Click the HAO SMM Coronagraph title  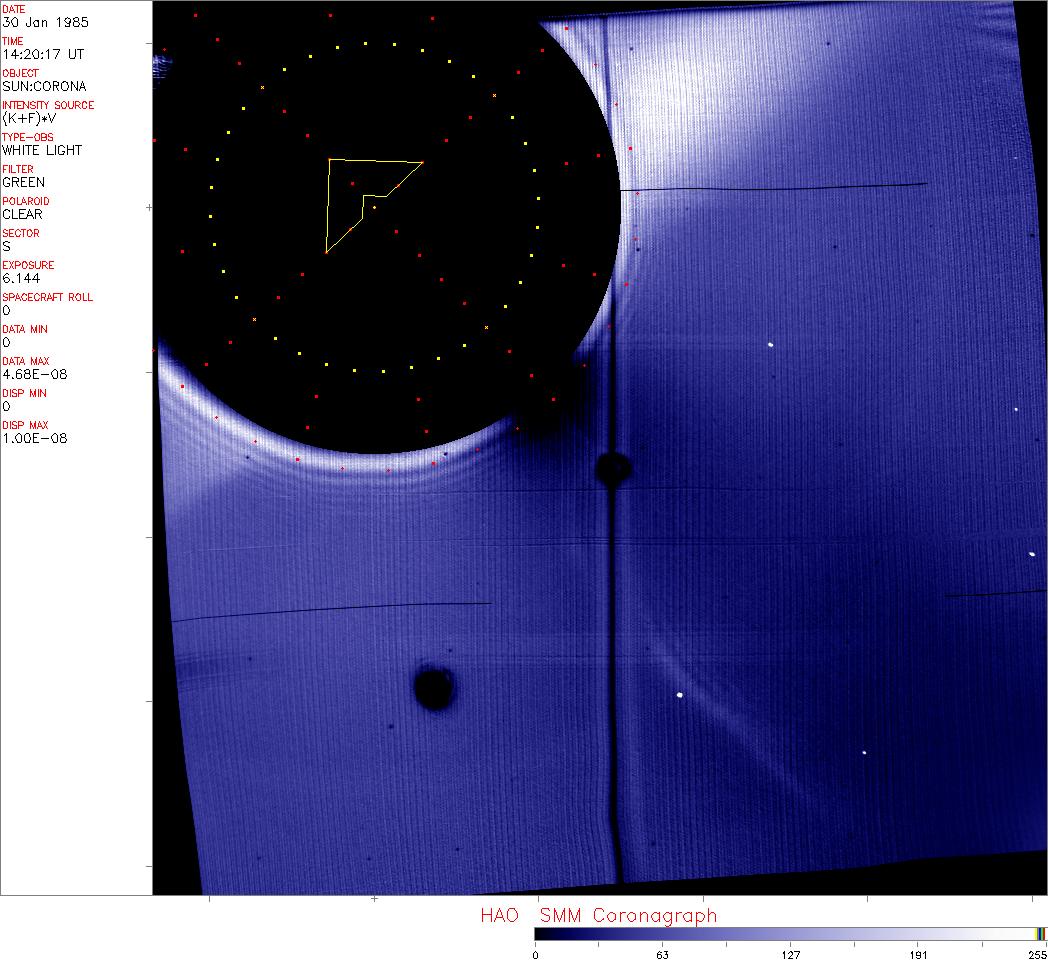pyautogui.click(x=598, y=916)
